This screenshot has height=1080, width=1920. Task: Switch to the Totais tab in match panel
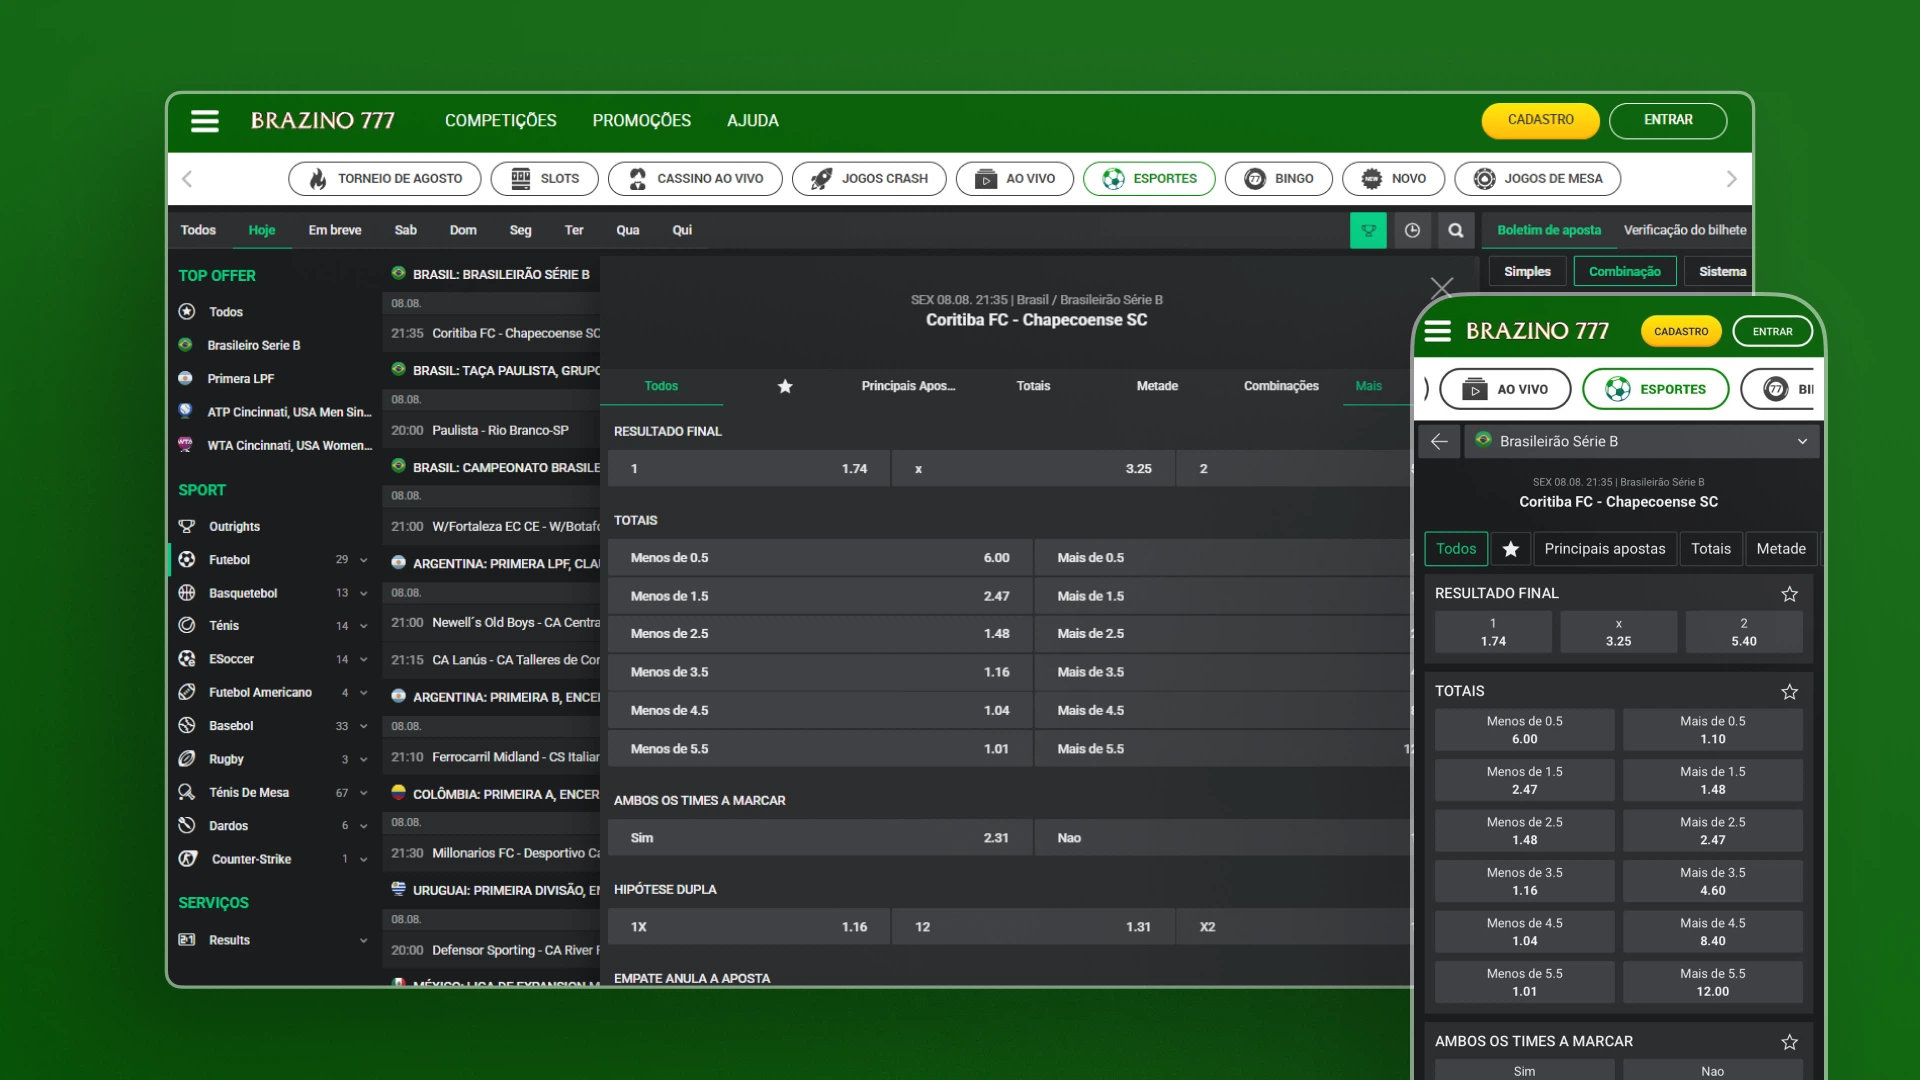[x=1033, y=386]
